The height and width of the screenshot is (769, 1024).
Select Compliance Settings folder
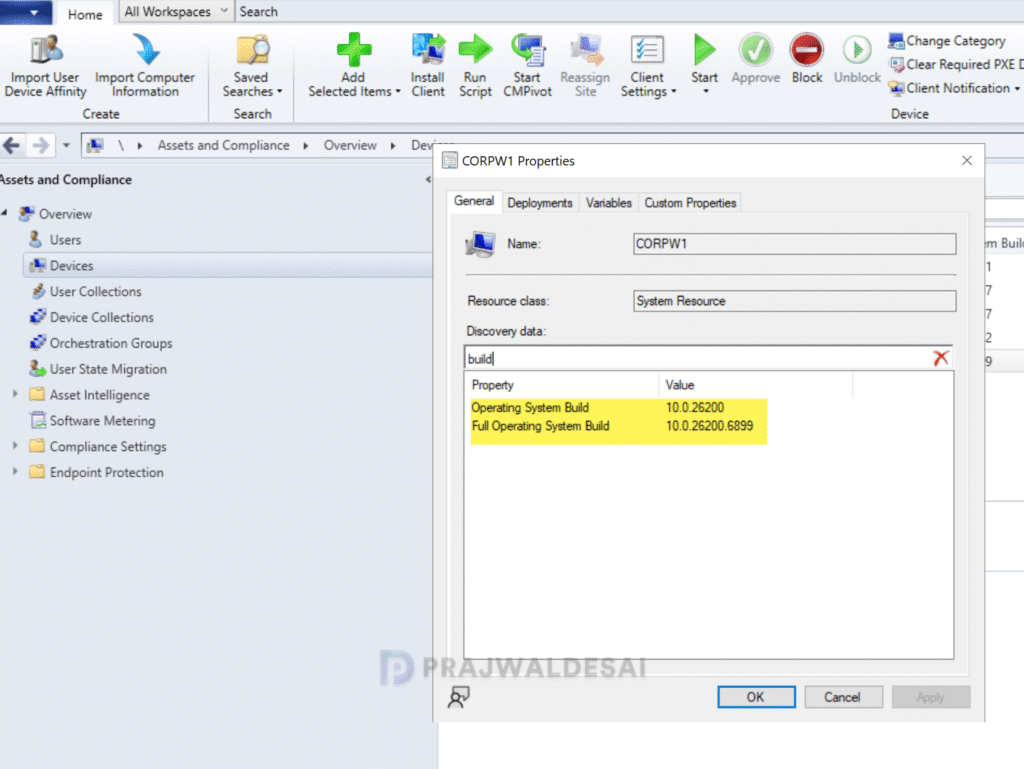click(x=108, y=447)
